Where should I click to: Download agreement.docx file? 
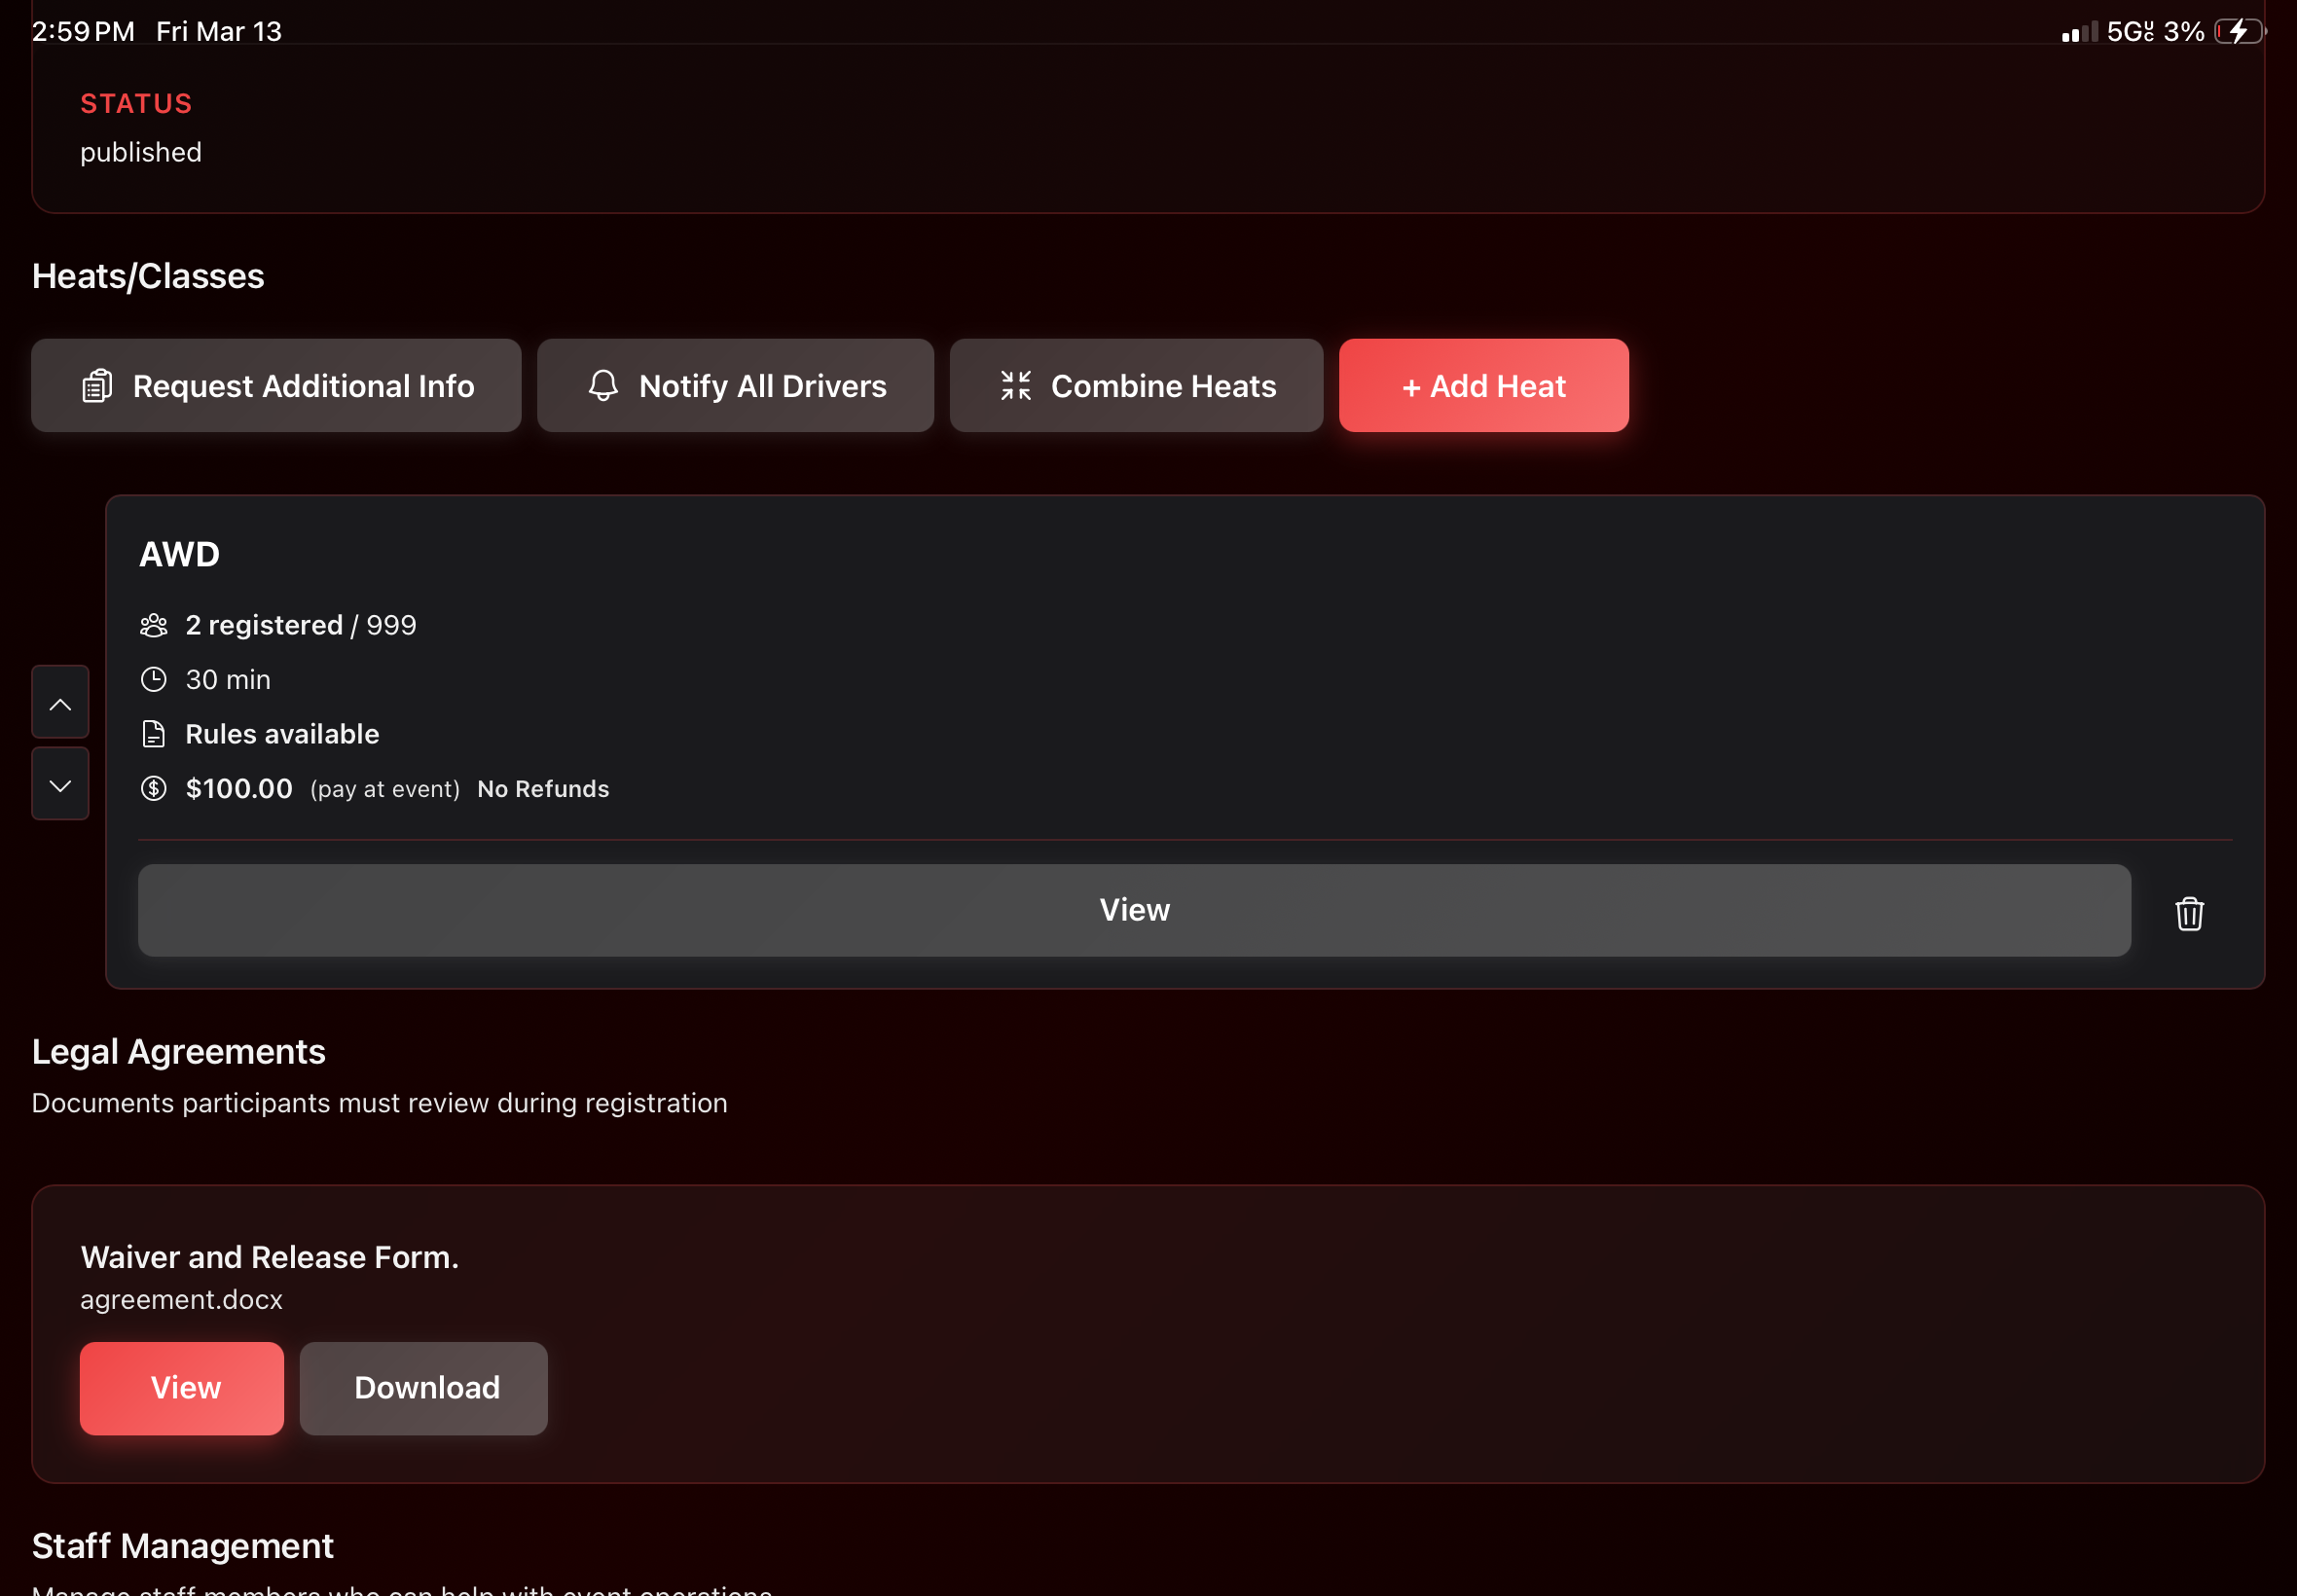point(424,1388)
